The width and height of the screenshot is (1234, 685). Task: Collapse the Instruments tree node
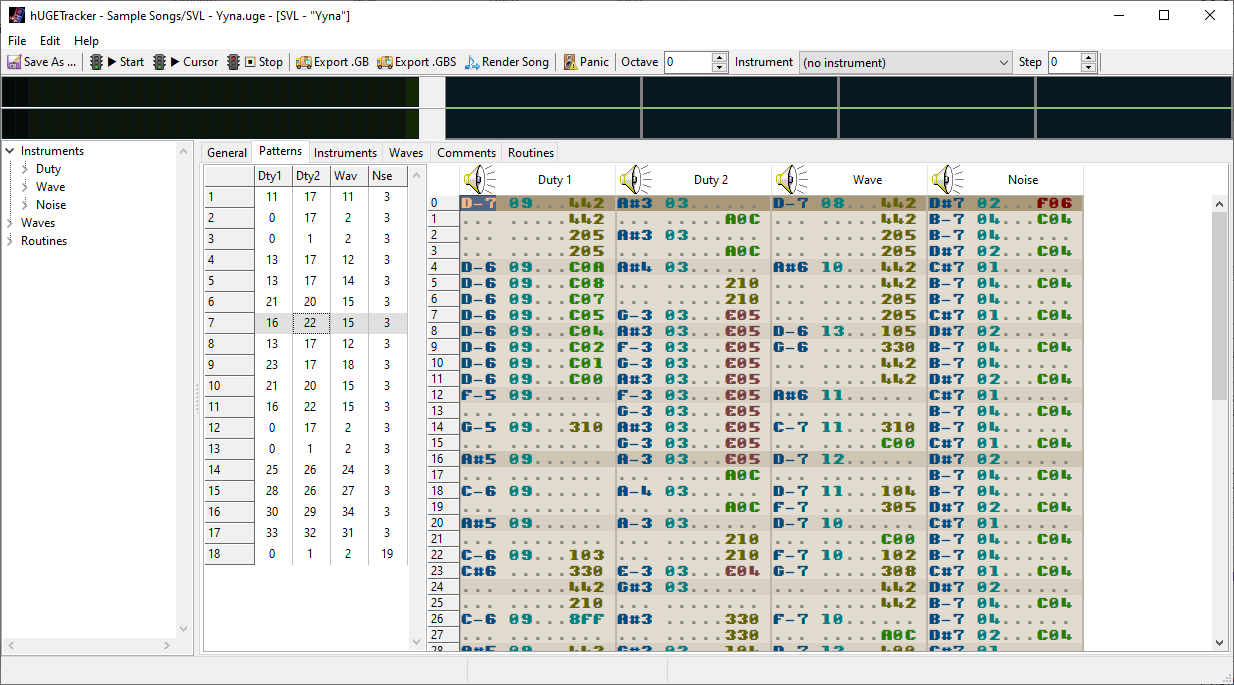click(x=9, y=151)
